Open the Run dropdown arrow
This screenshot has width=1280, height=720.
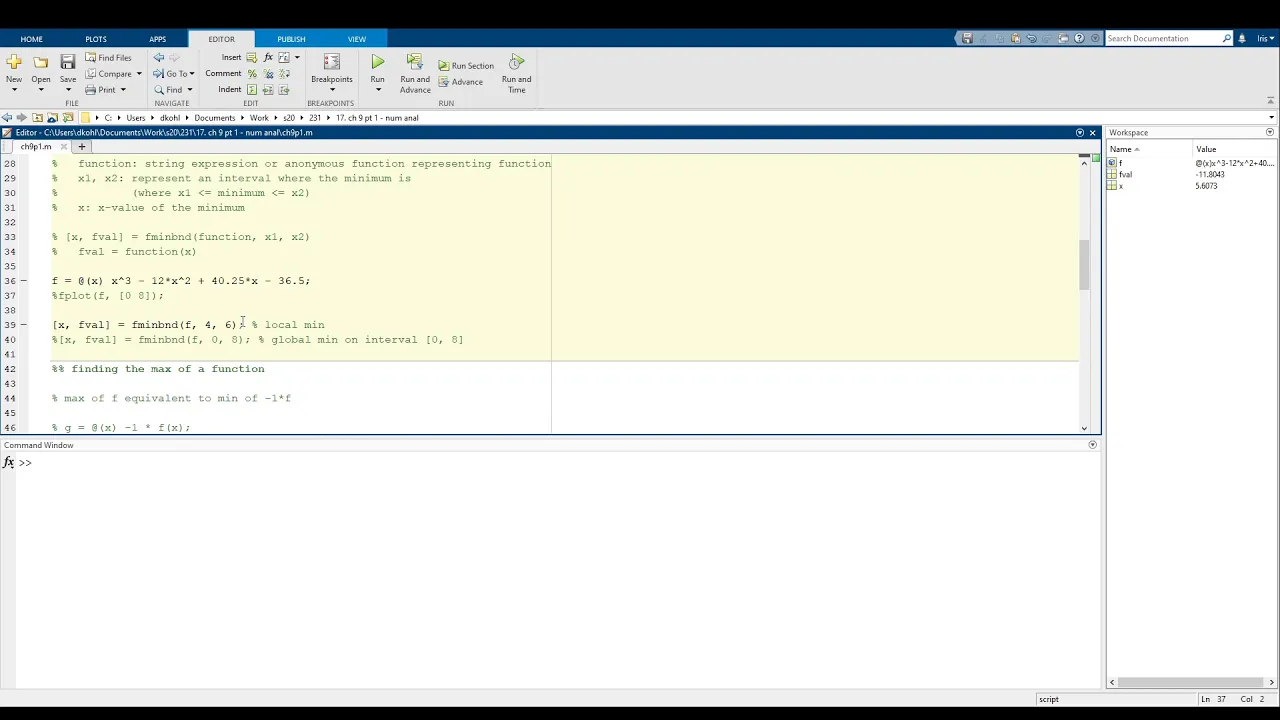(x=377, y=90)
